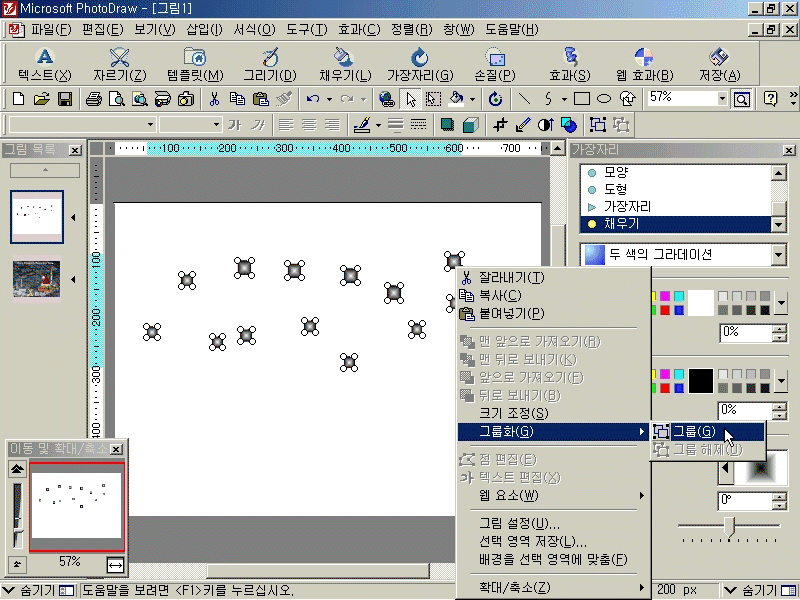Open the 효과(S) visual menu
This screenshot has height=600, width=800.
click(569, 64)
